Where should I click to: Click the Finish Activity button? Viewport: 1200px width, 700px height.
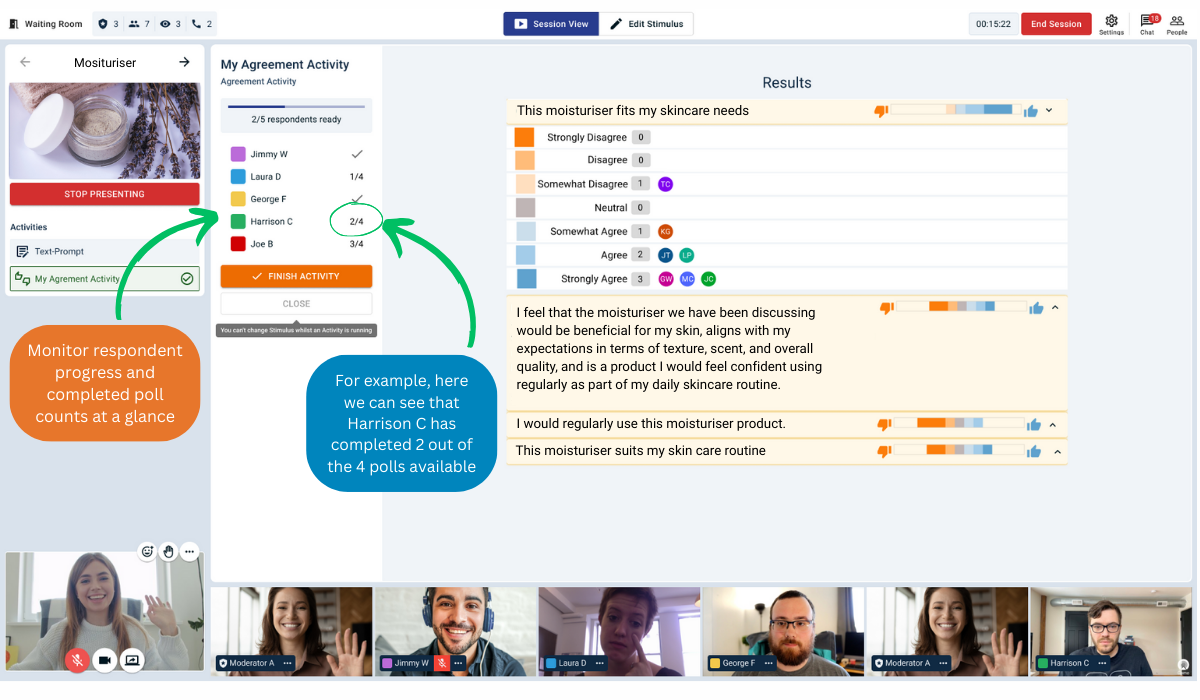(x=296, y=276)
